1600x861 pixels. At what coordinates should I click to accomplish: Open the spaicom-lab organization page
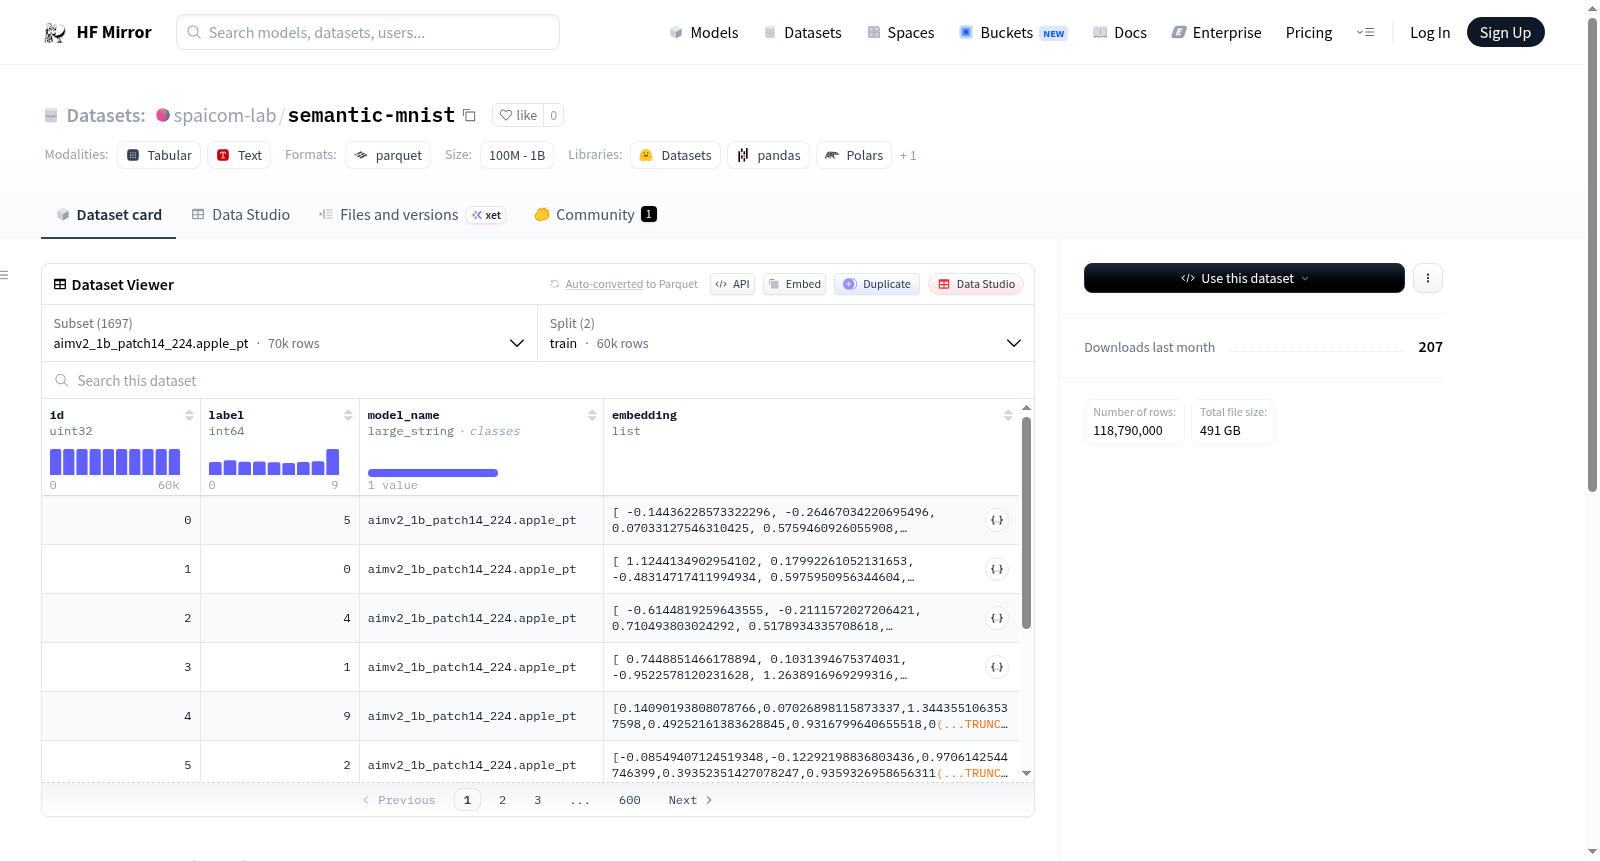224,115
